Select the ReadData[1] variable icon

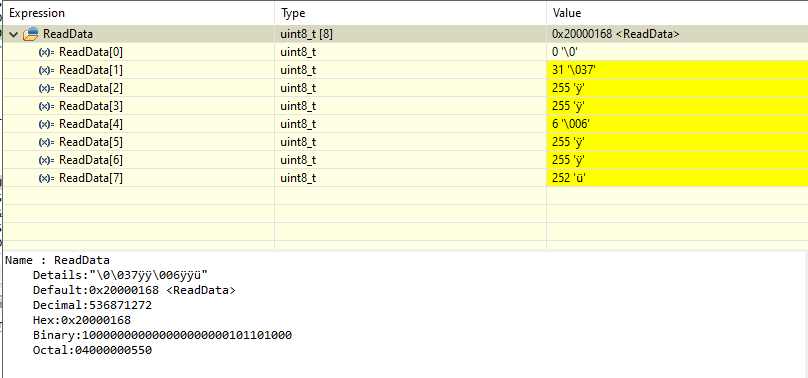point(47,70)
